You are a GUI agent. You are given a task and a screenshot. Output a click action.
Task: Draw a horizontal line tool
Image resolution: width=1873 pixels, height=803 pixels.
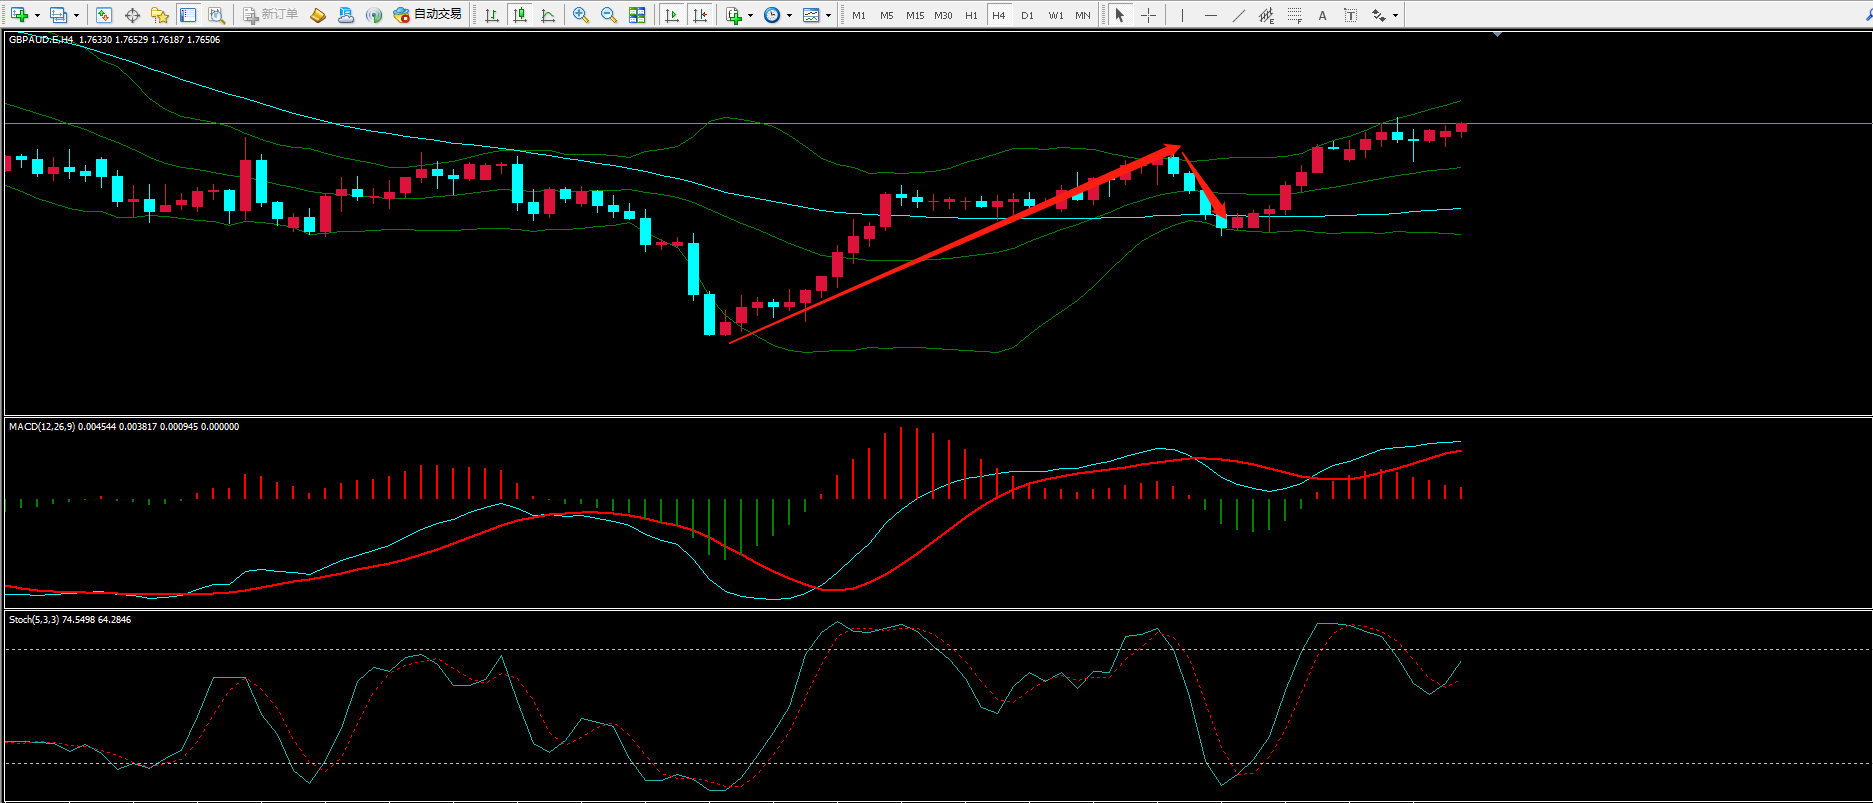tap(1211, 15)
